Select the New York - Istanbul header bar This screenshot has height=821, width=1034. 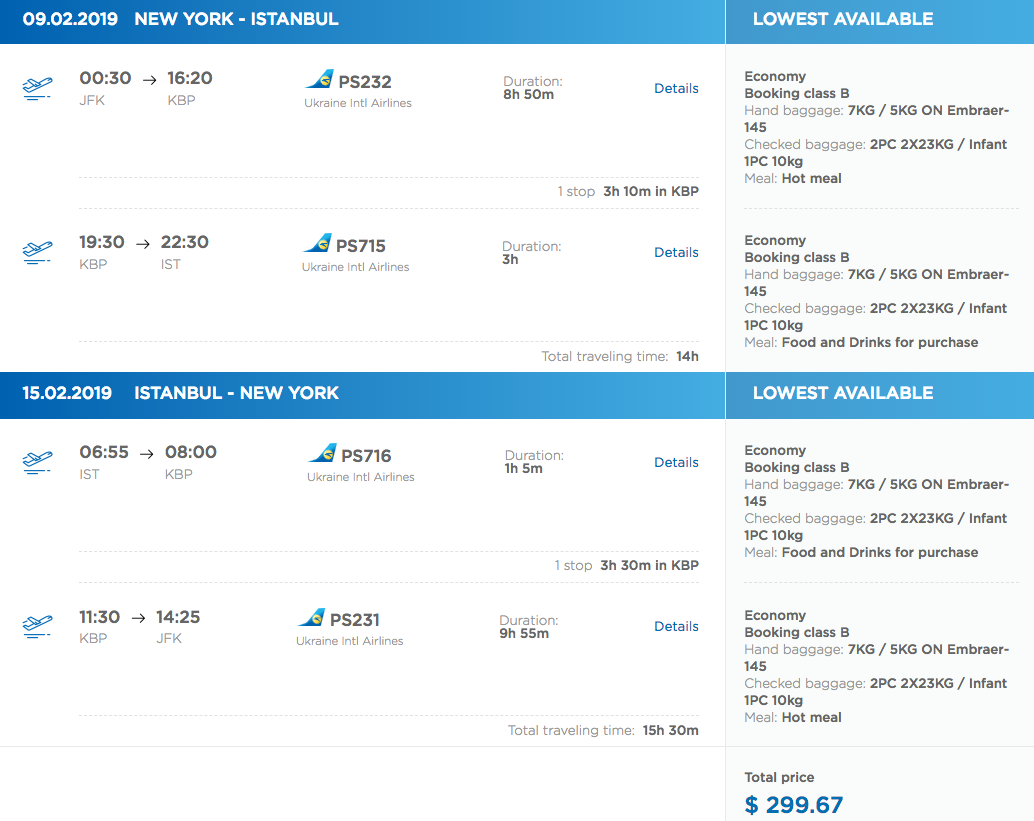coord(362,20)
